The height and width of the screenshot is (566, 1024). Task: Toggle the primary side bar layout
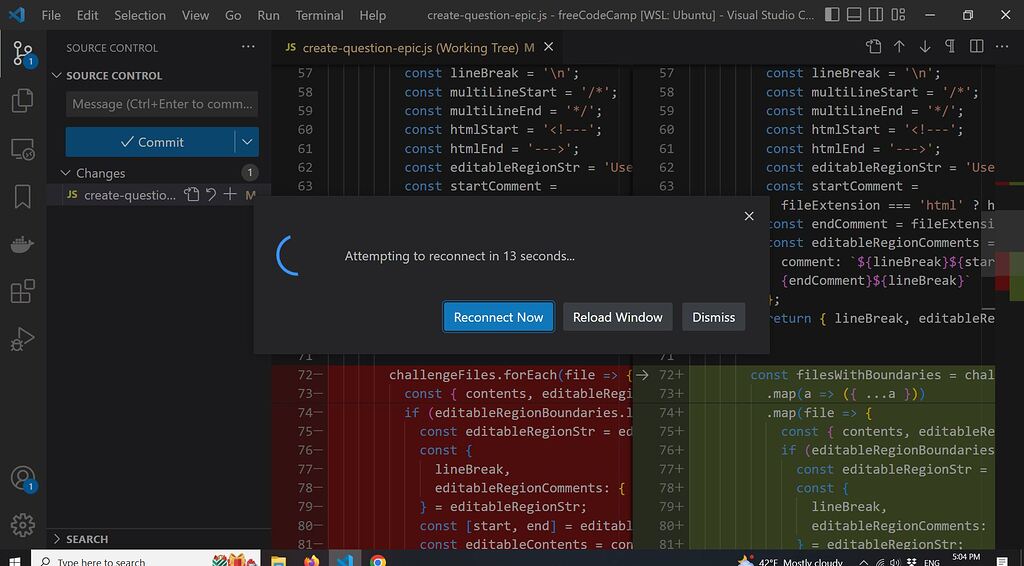[832, 15]
